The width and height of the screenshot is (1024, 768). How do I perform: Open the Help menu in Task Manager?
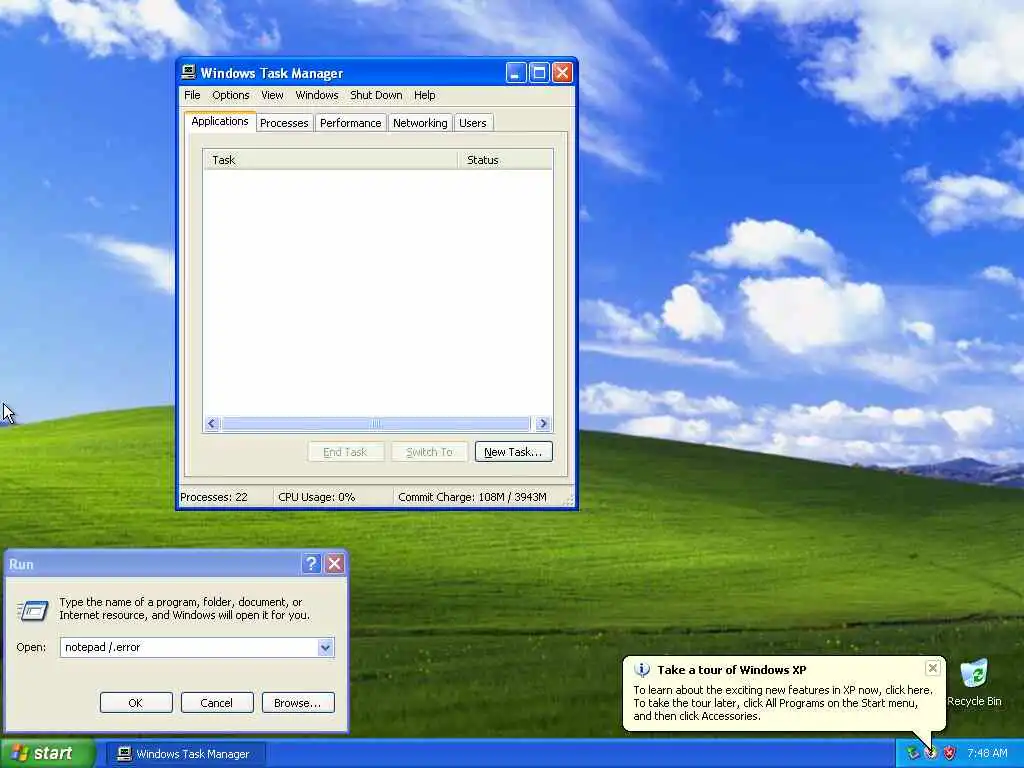click(x=424, y=95)
